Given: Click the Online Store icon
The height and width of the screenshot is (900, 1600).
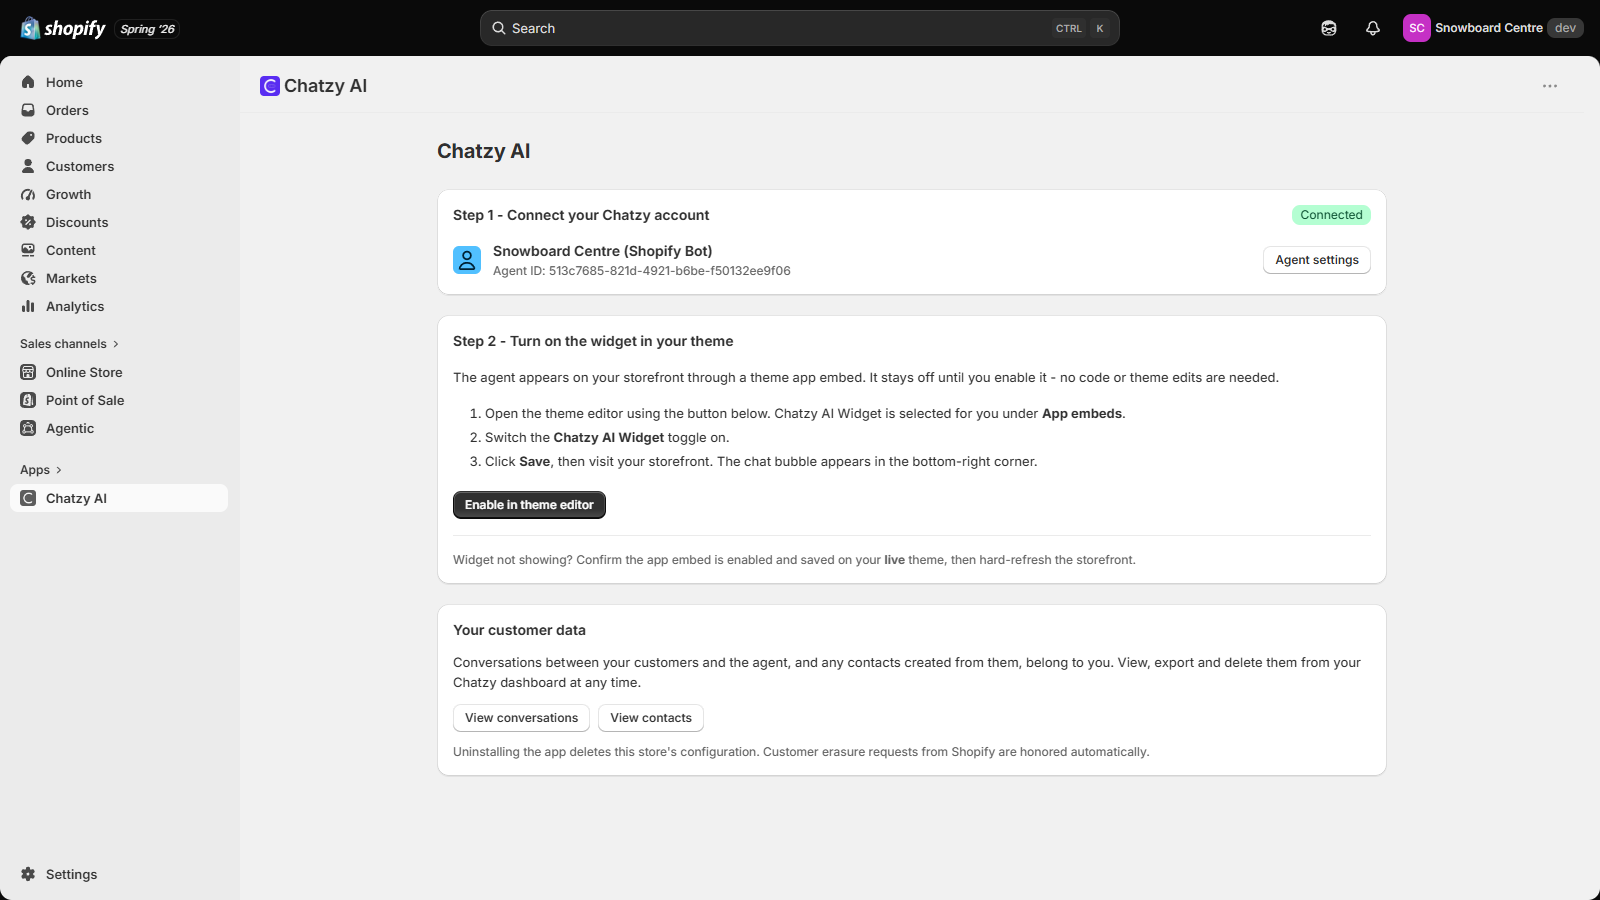Looking at the screenshot, I should (28, 372).
